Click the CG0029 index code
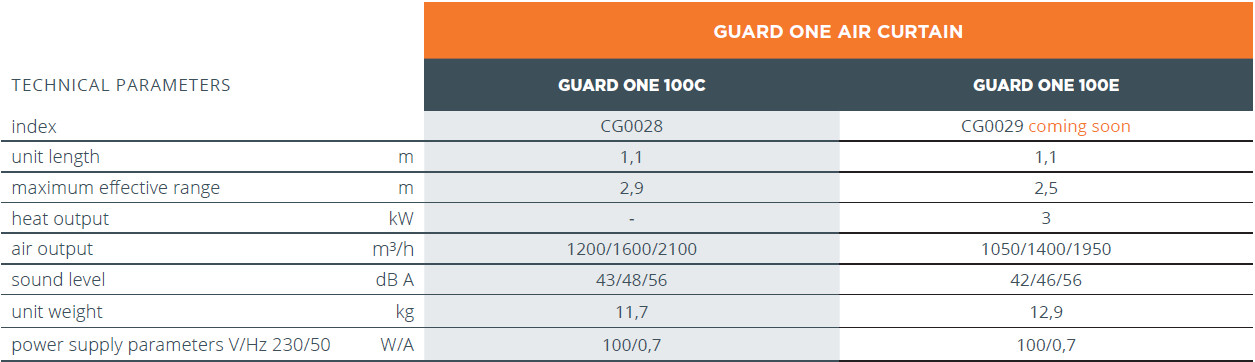Viewport: 1255px width, 362px height. [x=992, y=127]
